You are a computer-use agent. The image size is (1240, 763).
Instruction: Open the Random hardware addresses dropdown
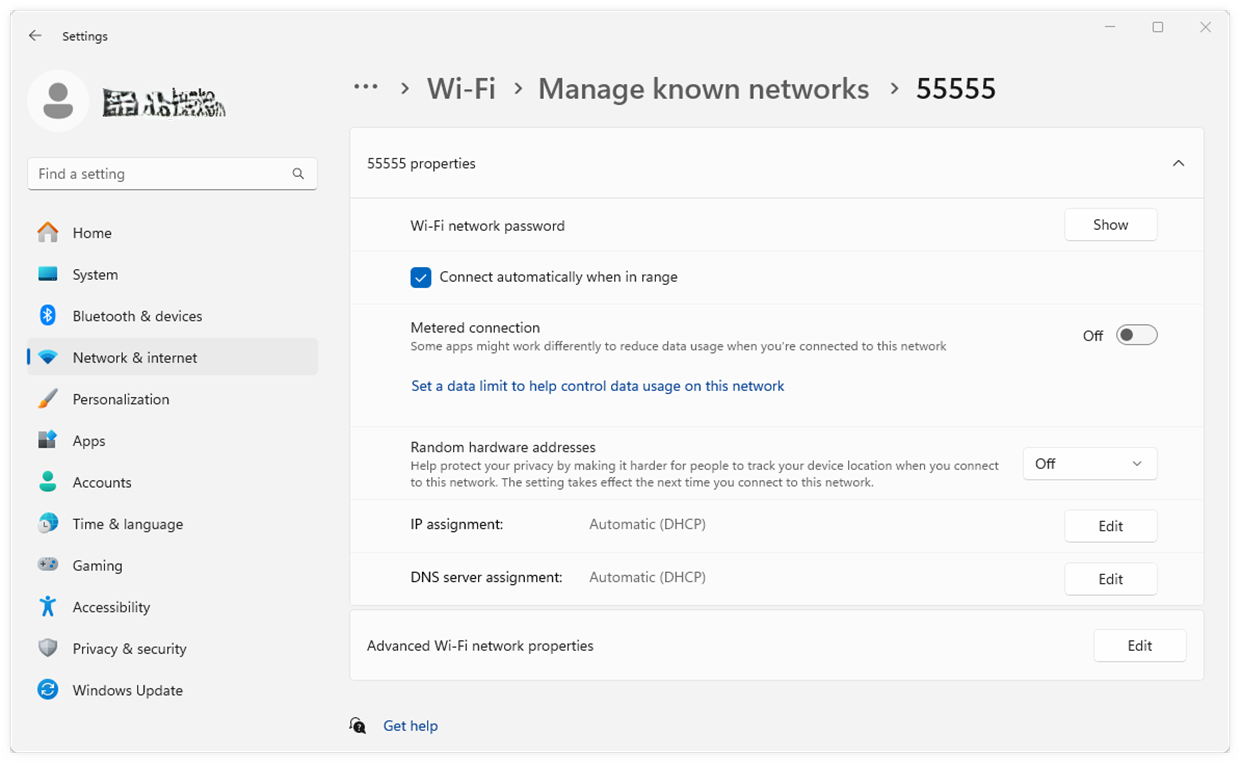1090,463
